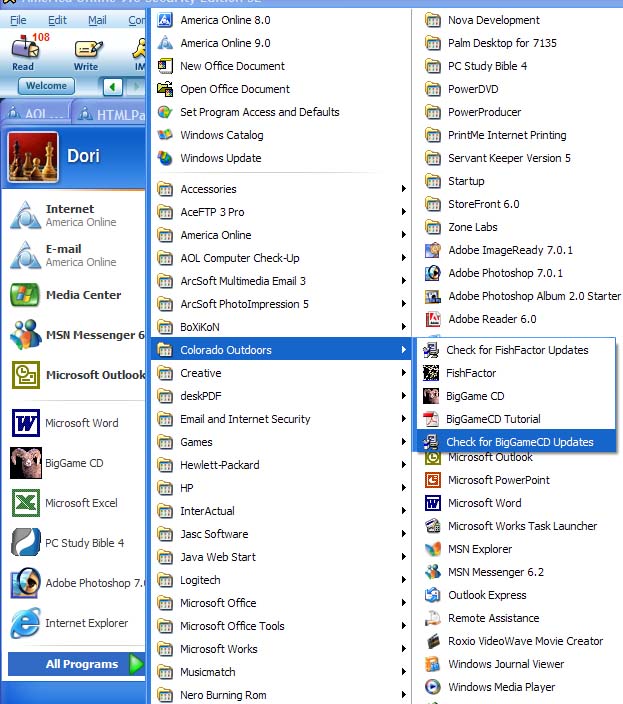
Task: Click the All Programs button
Action: click(x=75, y=664)
